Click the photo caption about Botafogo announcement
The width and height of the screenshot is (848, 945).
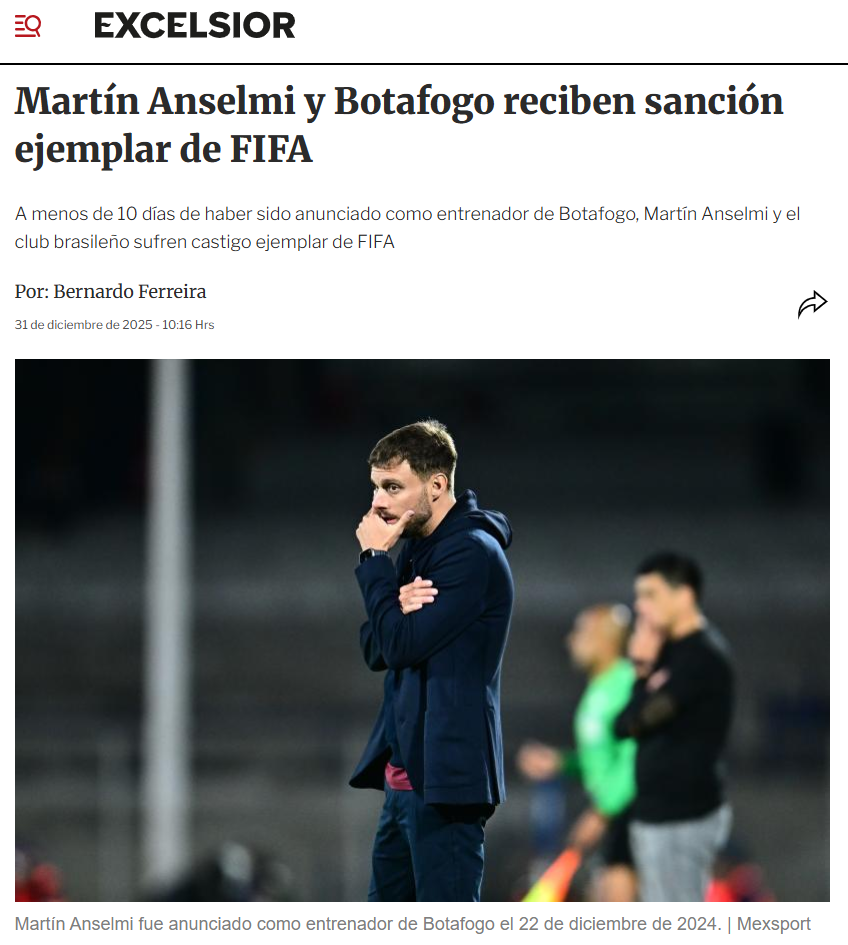[x=368, y=924]
